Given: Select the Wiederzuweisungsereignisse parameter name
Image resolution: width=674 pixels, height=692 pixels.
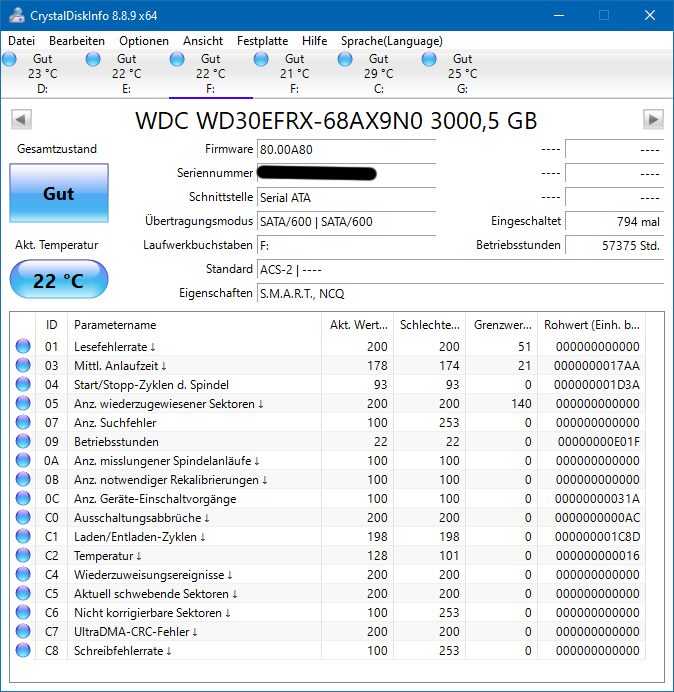Looking at the screenshot, I should (x=153, y=575).
